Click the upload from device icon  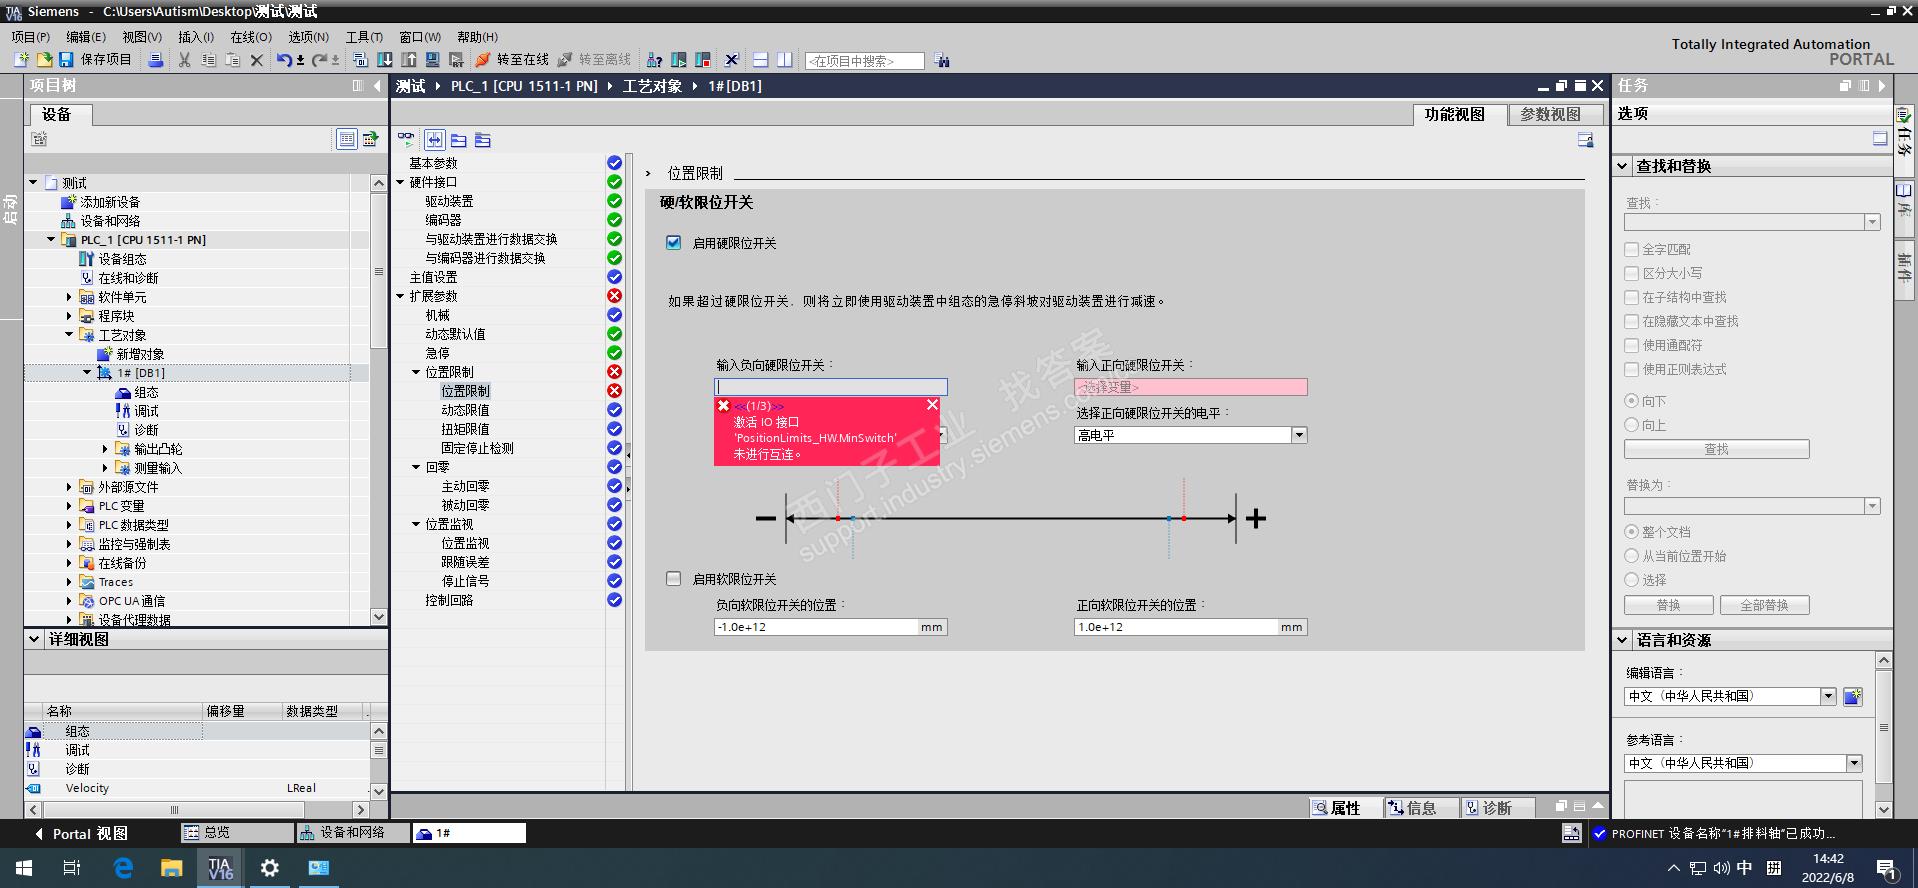click(409, 60)
